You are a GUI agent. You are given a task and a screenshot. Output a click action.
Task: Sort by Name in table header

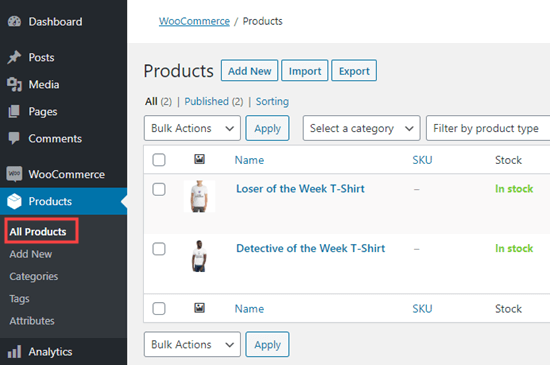[x=249, y=160]
